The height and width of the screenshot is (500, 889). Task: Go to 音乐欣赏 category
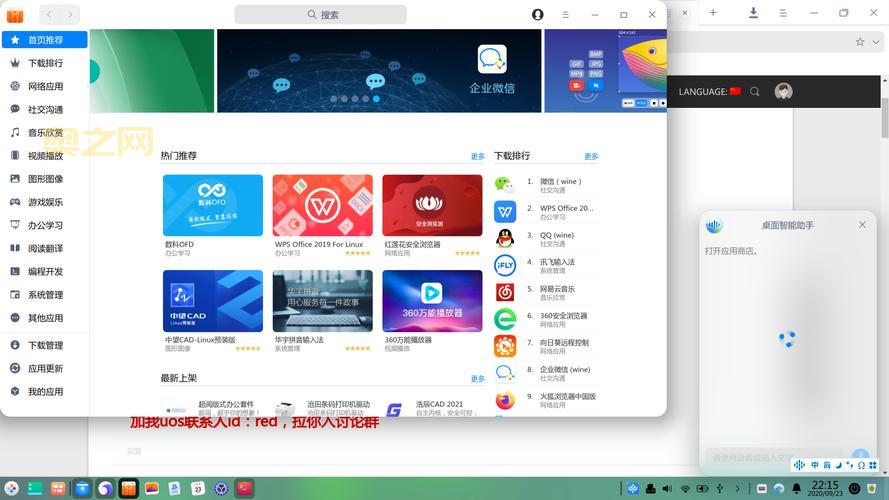[45, 133]
